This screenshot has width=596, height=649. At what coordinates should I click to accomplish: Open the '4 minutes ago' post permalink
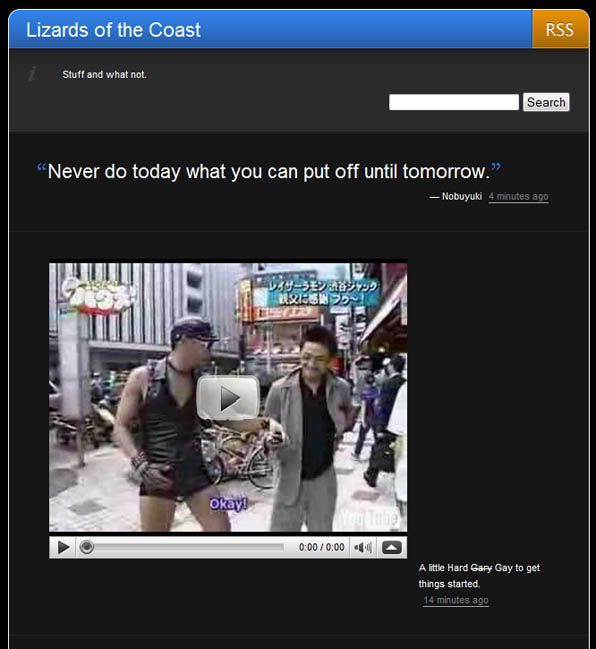click(x=518, y=197)
